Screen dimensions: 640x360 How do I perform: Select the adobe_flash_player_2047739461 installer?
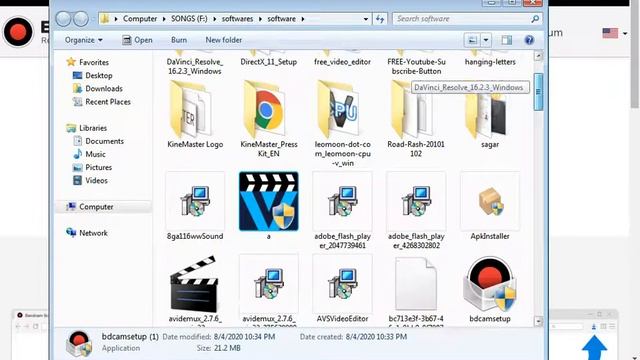[342, 201]
